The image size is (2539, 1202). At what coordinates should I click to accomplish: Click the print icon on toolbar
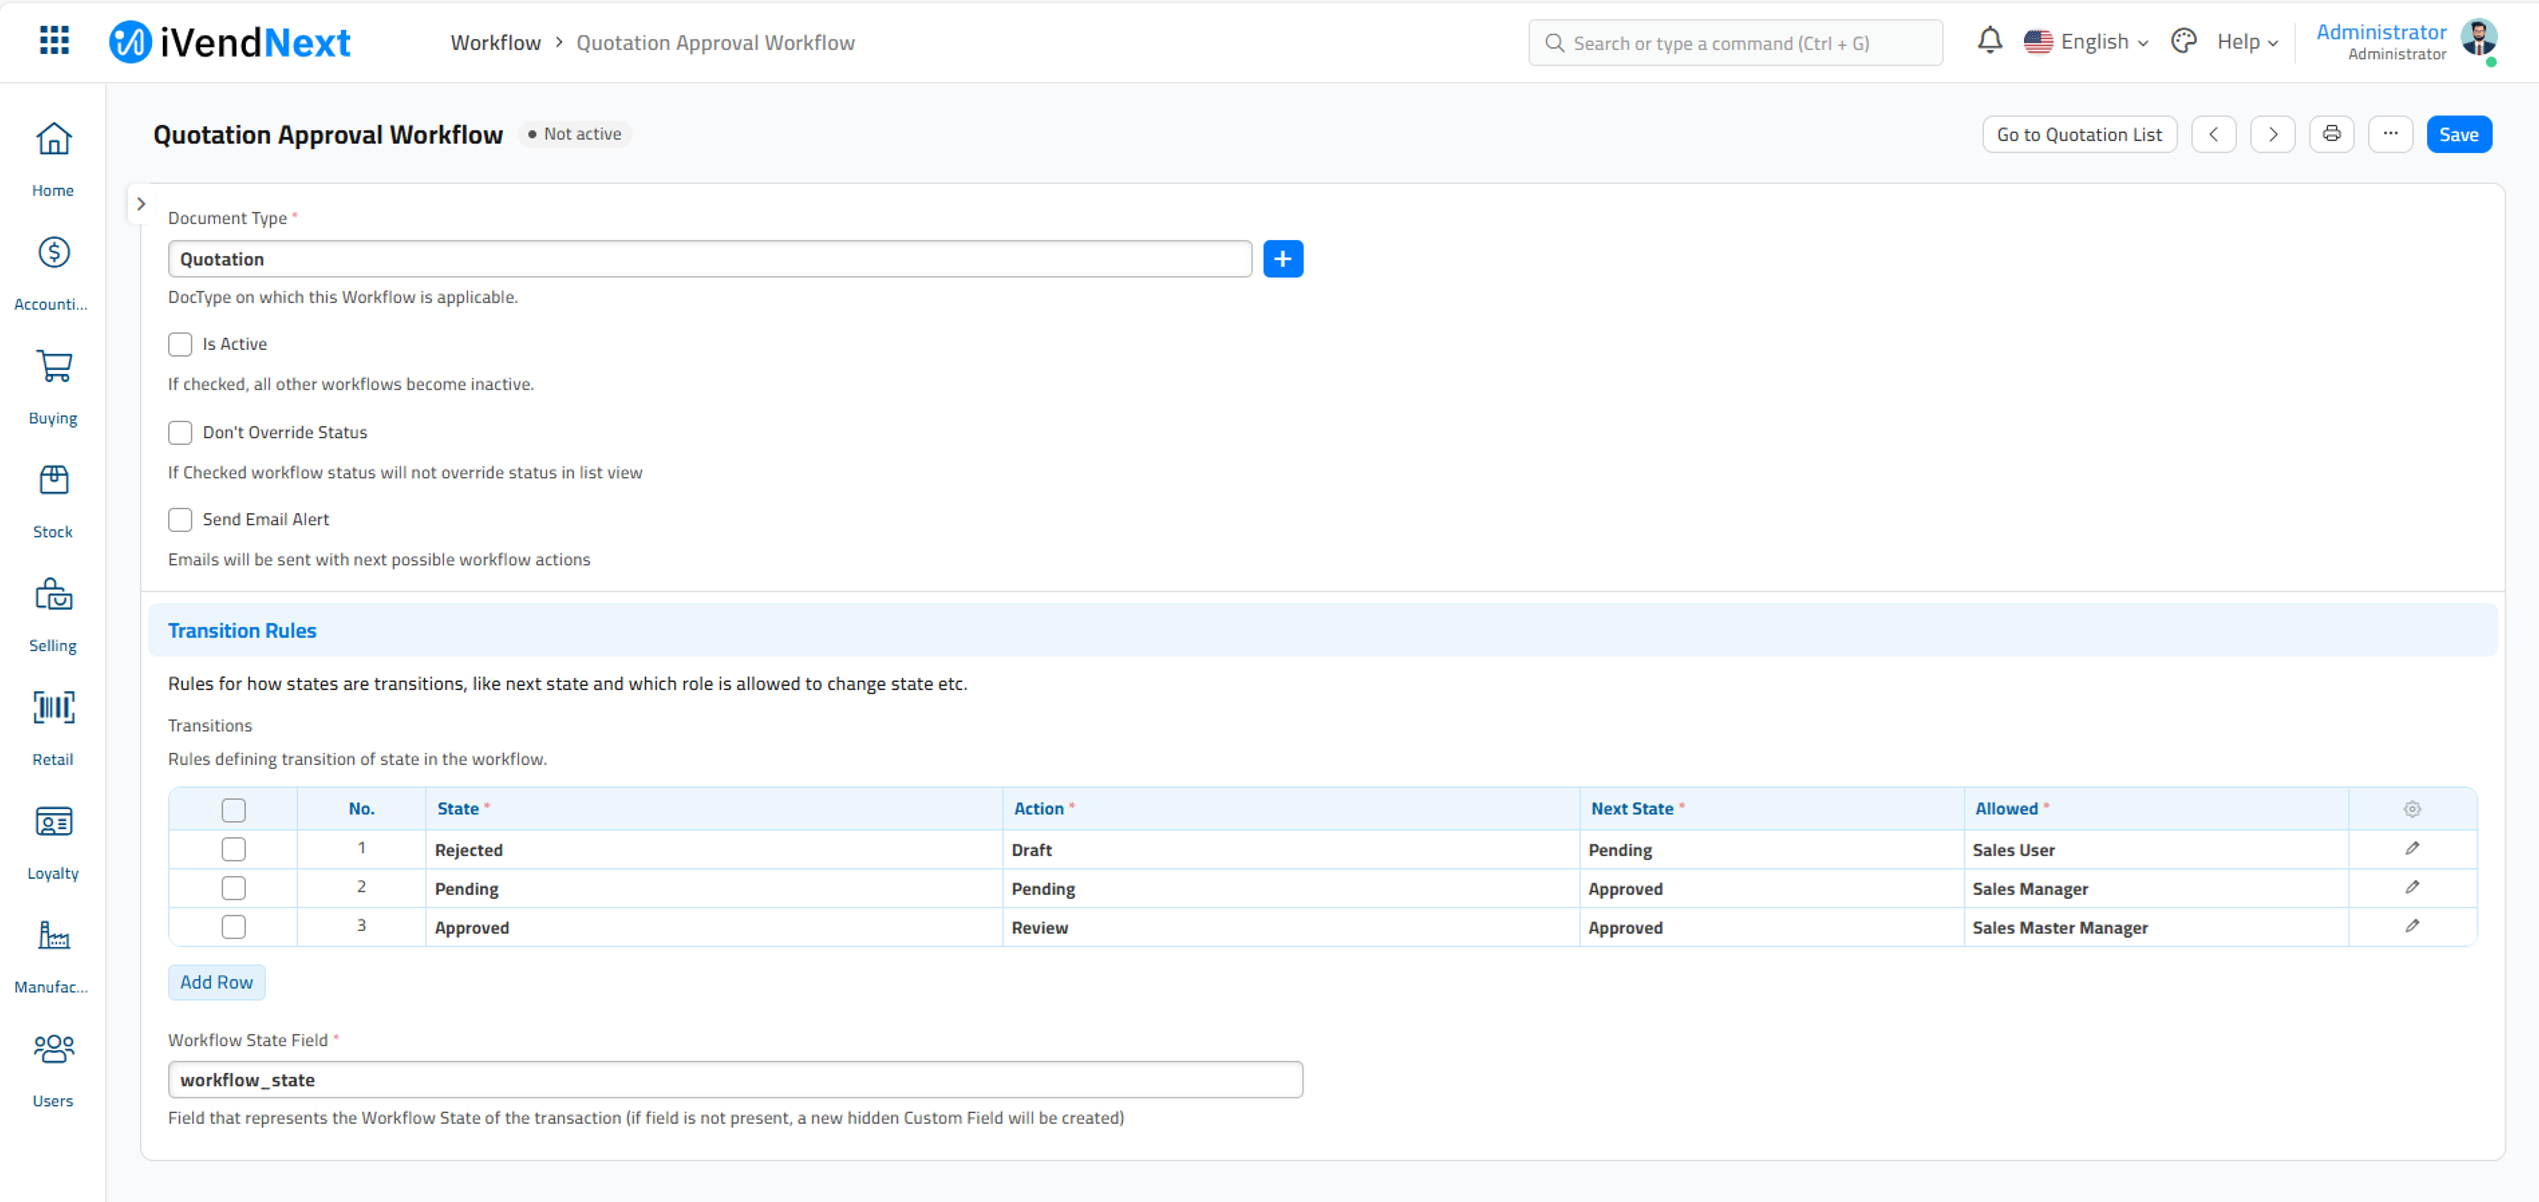2333,133
